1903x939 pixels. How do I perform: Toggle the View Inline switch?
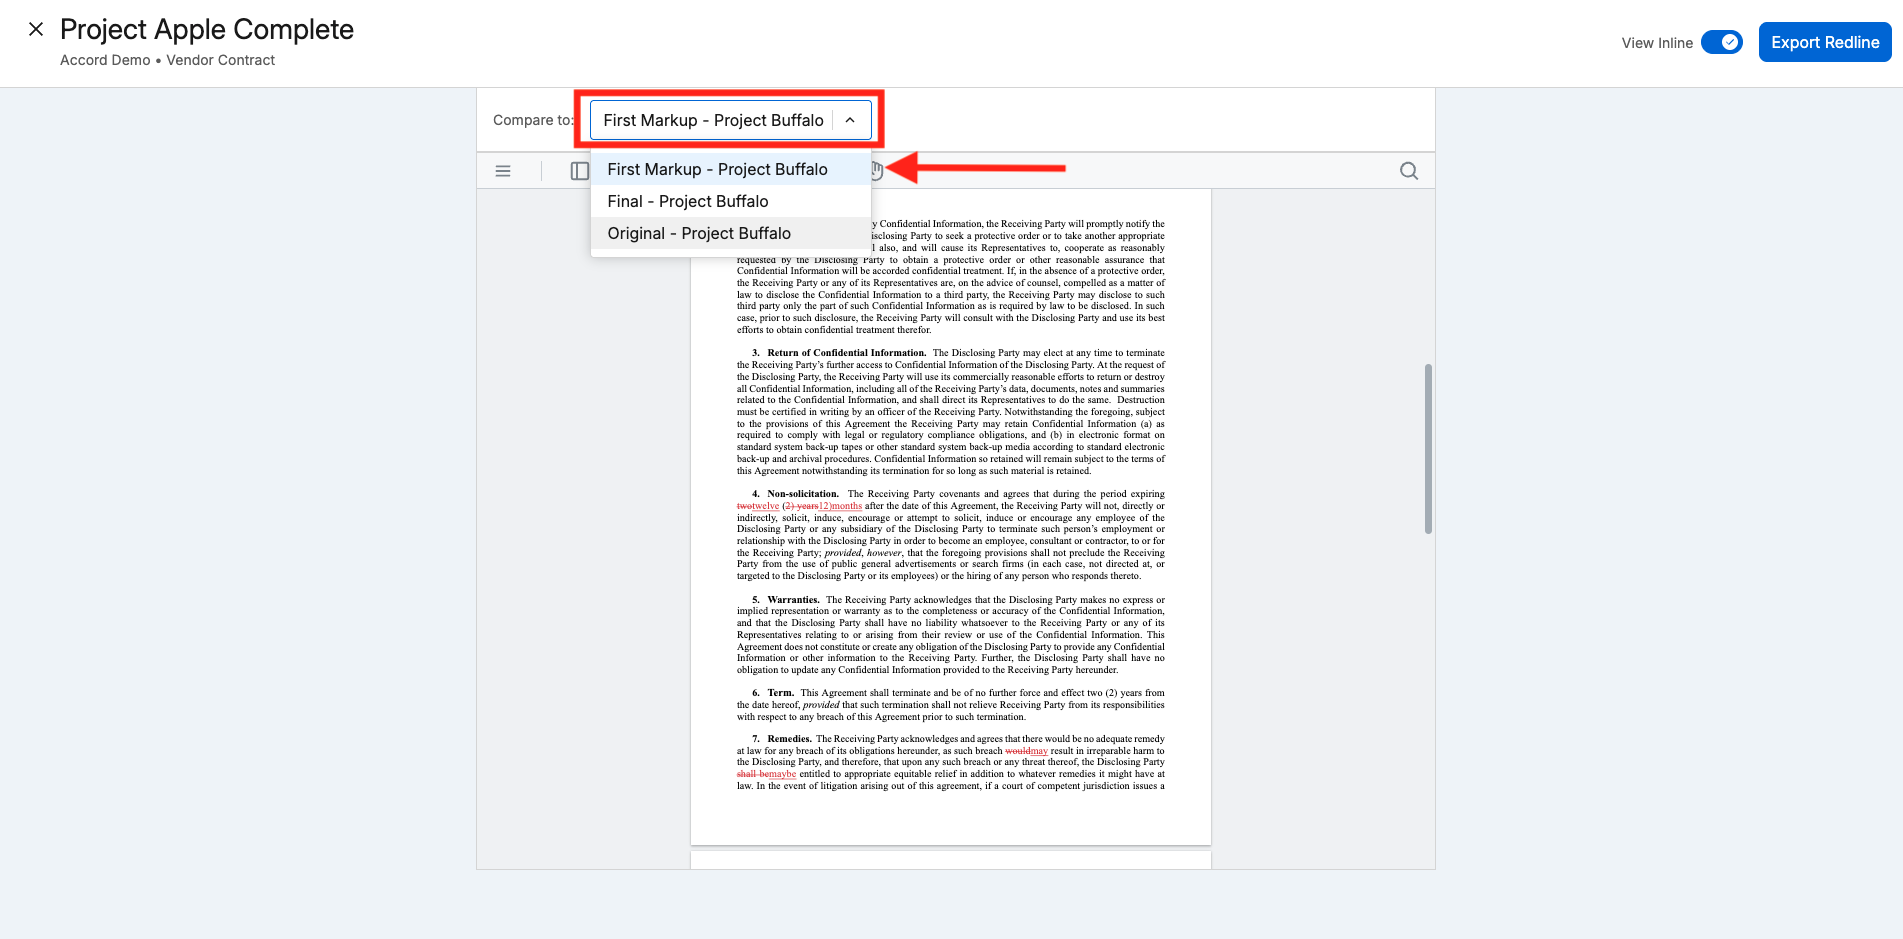pos(1722,42)
